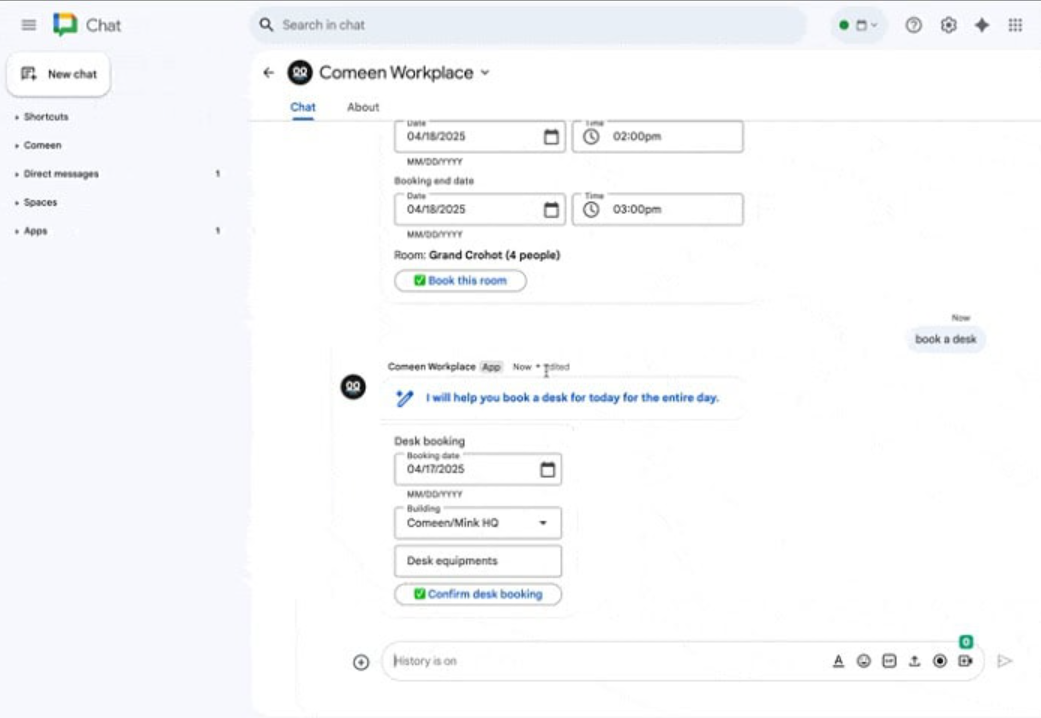Expand the Comeen Workplace title dropdown
Screen dimensions: 1041x718
coord(486,73)
